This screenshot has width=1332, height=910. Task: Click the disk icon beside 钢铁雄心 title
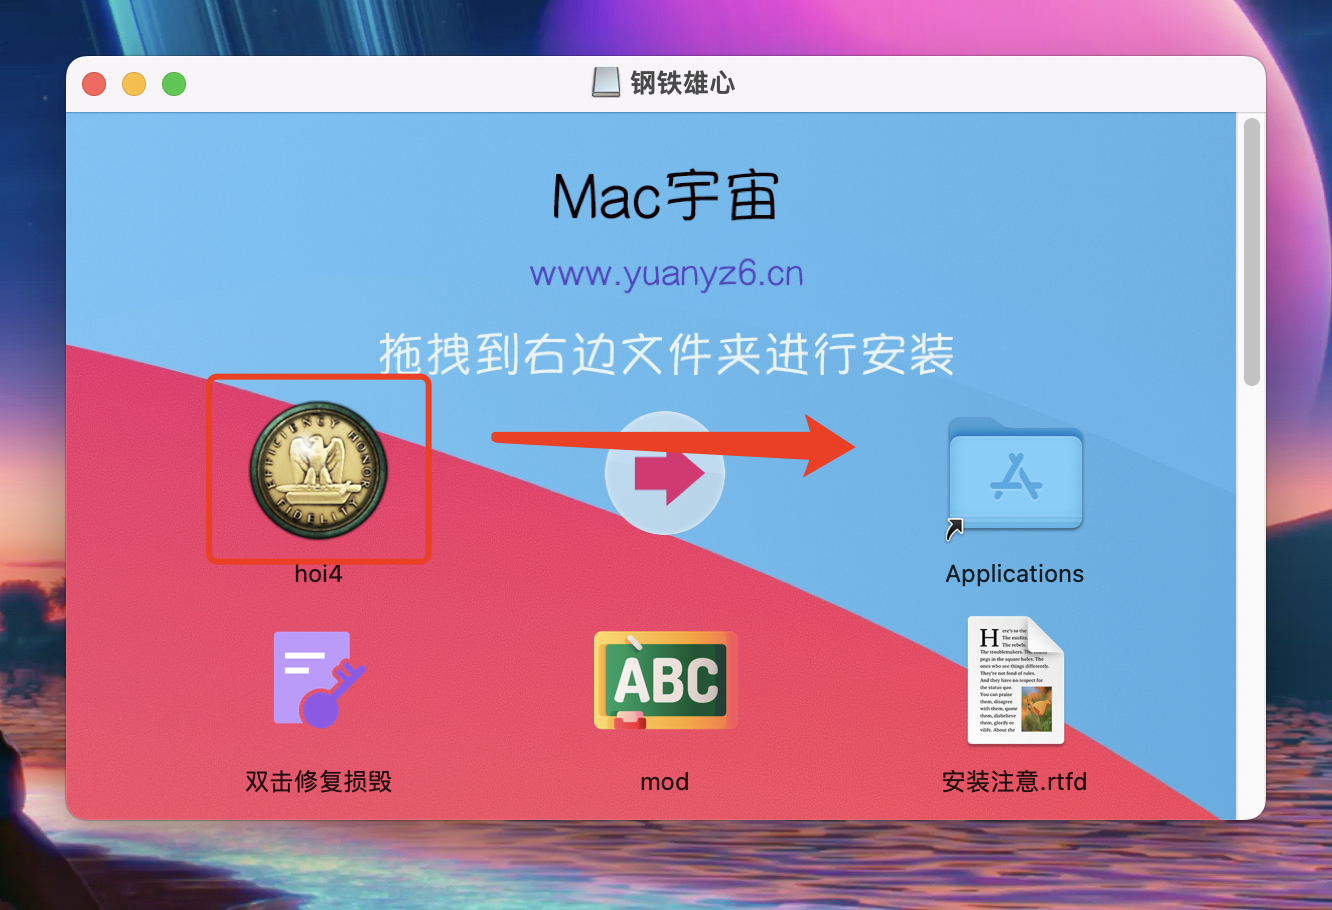point(606,82)
